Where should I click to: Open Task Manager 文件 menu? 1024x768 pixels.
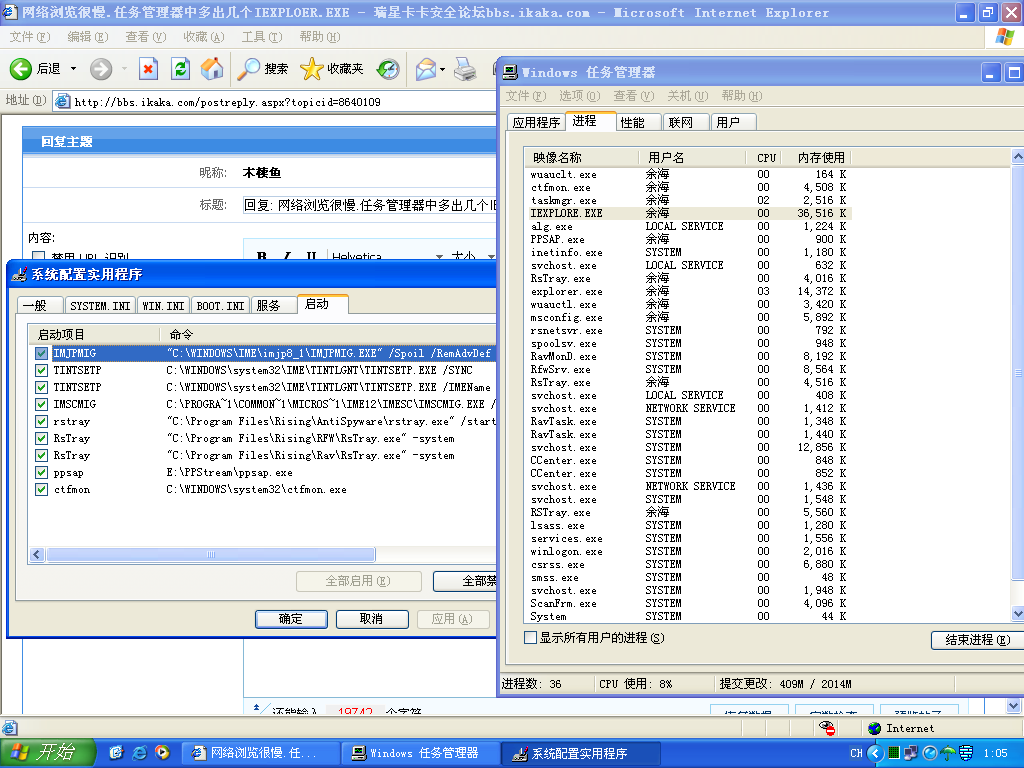(526, 96)
